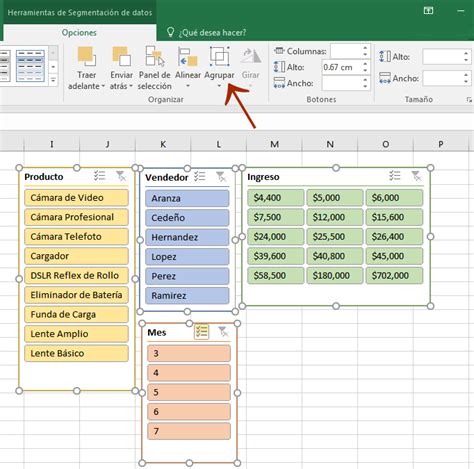474x469 pixels.
Task: Filter Ingreso by $4,400
Action: pos(276,198)
